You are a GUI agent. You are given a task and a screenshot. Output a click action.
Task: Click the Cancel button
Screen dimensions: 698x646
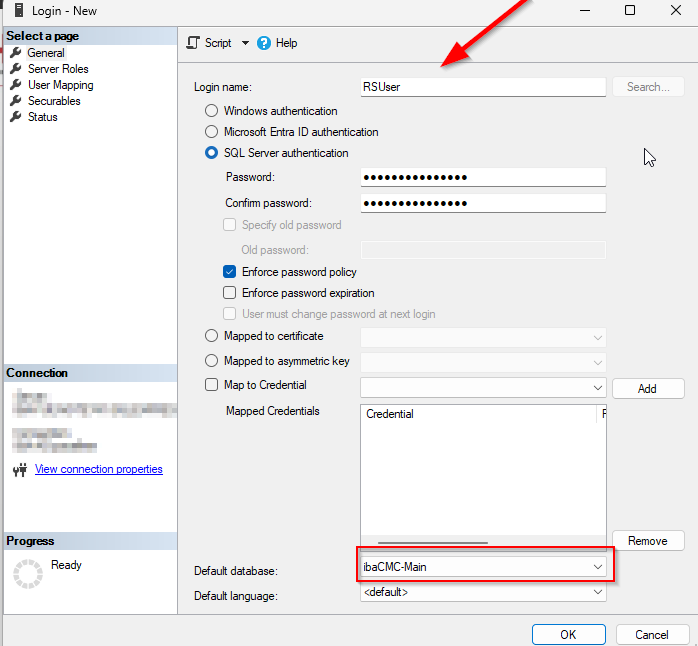(652, 634)
